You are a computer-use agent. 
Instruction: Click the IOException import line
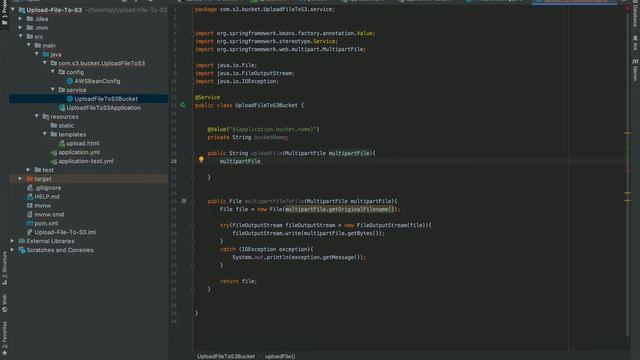237,81
